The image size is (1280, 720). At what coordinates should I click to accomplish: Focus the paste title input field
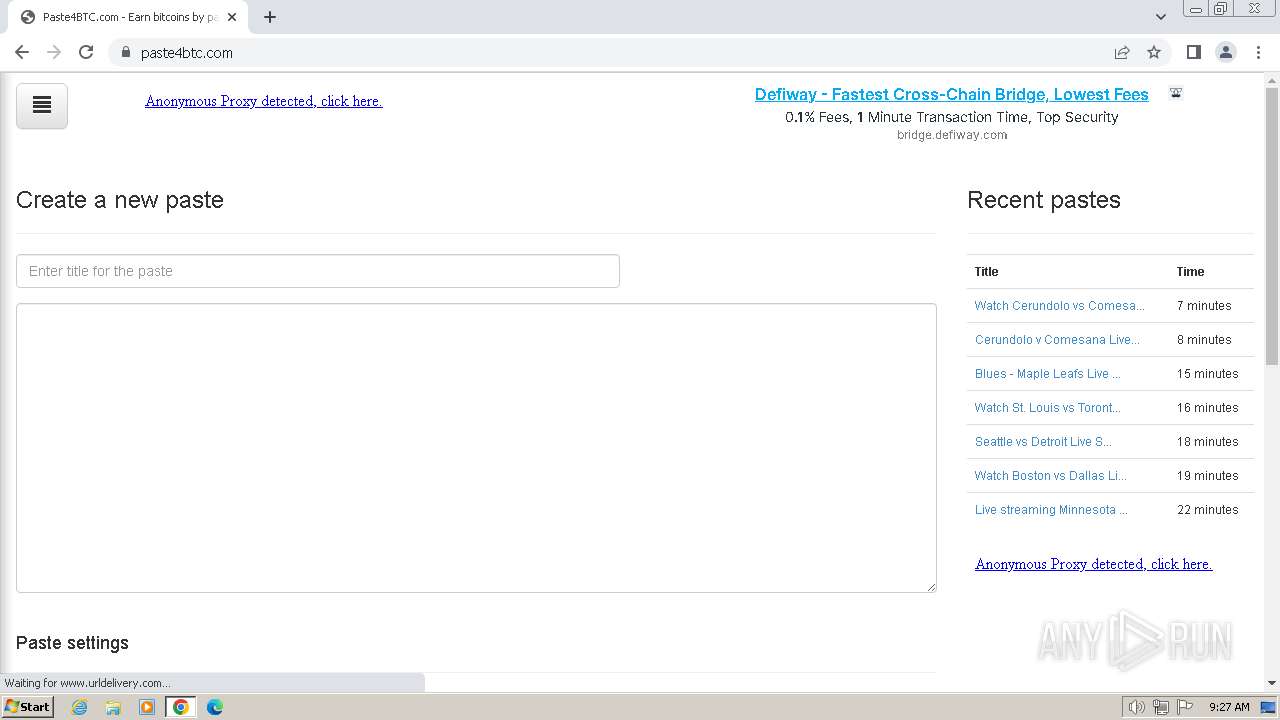[318, 271]
